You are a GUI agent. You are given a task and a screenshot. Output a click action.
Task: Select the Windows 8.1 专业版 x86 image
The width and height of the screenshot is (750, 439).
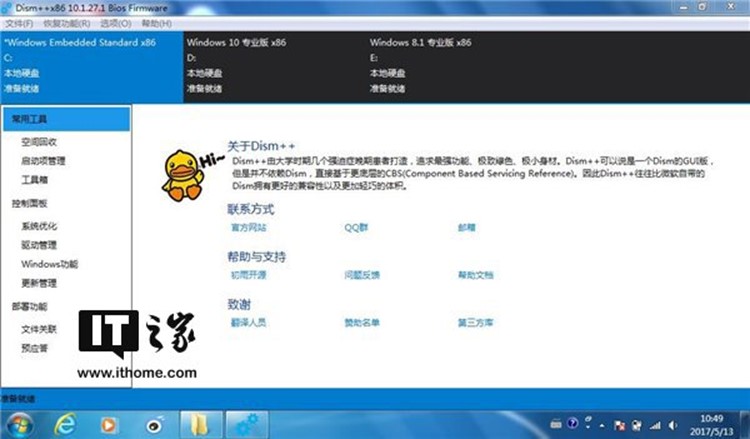tap(420, 43)
